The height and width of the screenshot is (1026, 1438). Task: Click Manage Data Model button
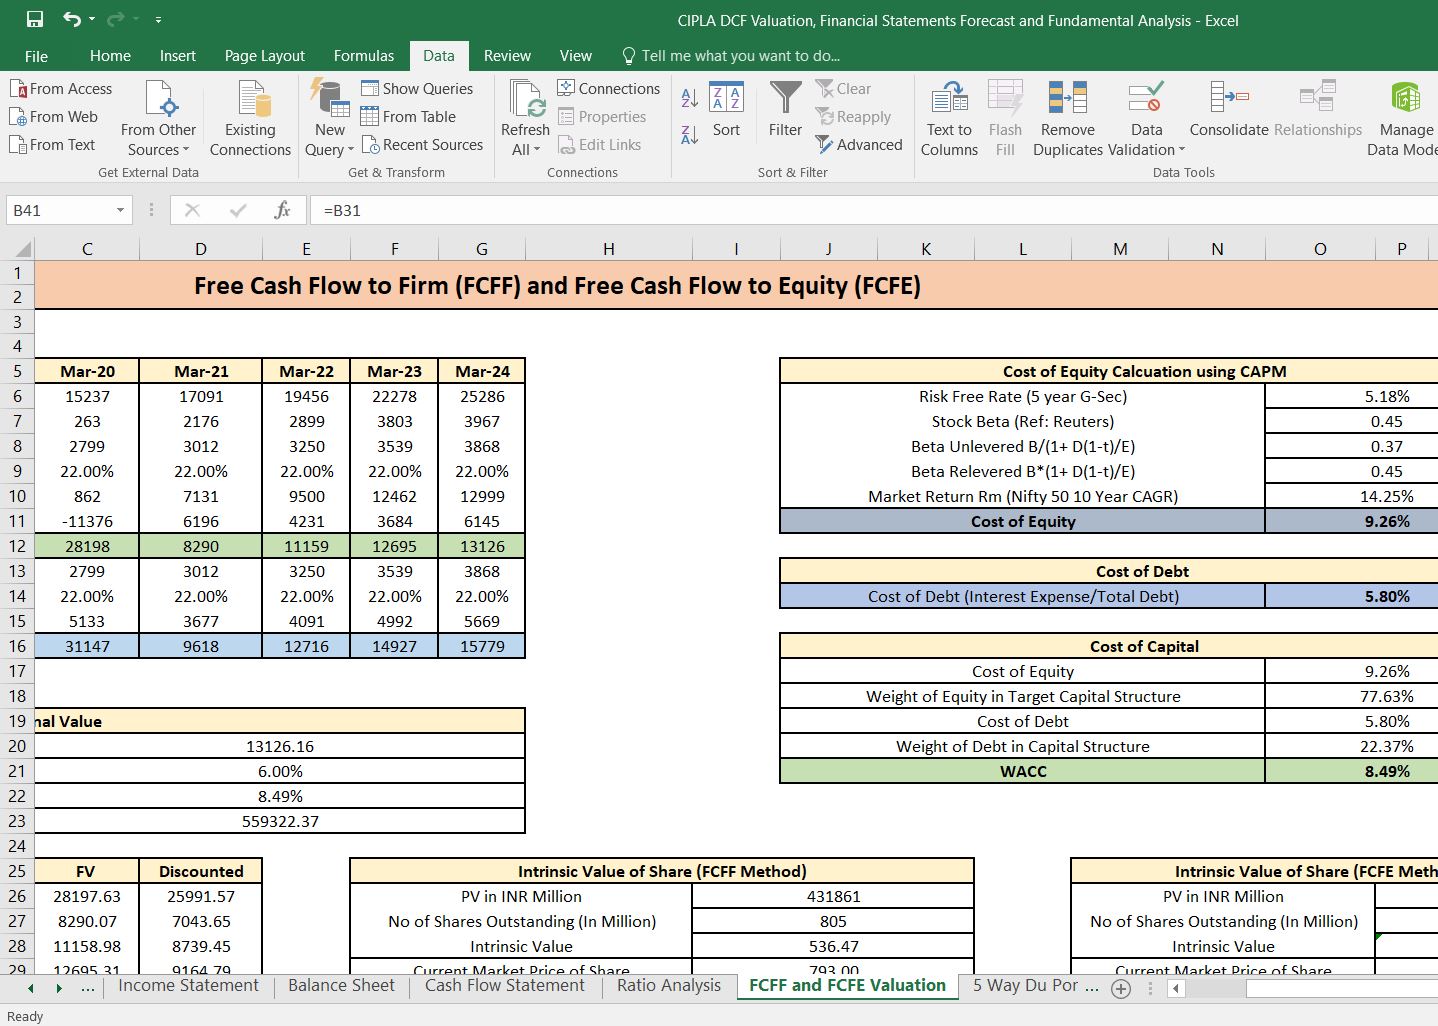(x=1404, y=118)
